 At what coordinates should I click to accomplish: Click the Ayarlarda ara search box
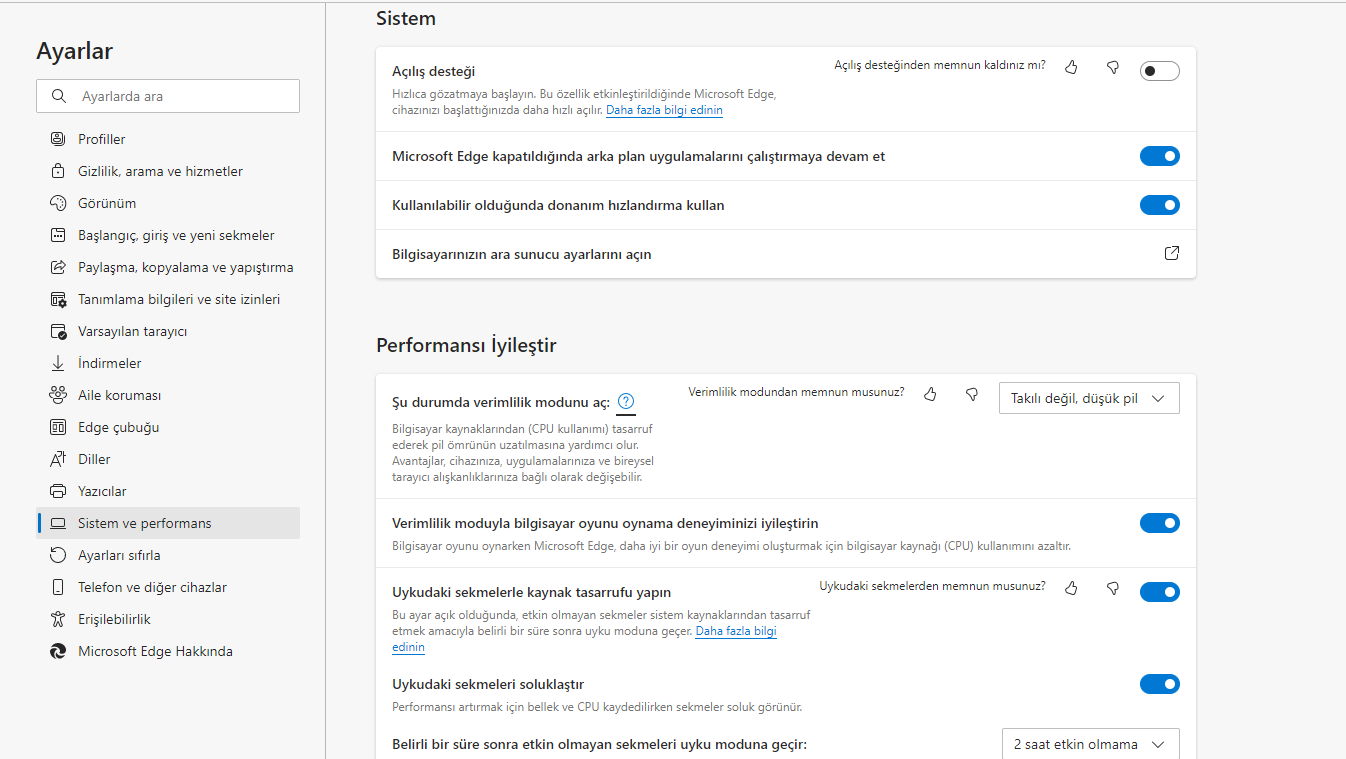(x=167, y=95)
